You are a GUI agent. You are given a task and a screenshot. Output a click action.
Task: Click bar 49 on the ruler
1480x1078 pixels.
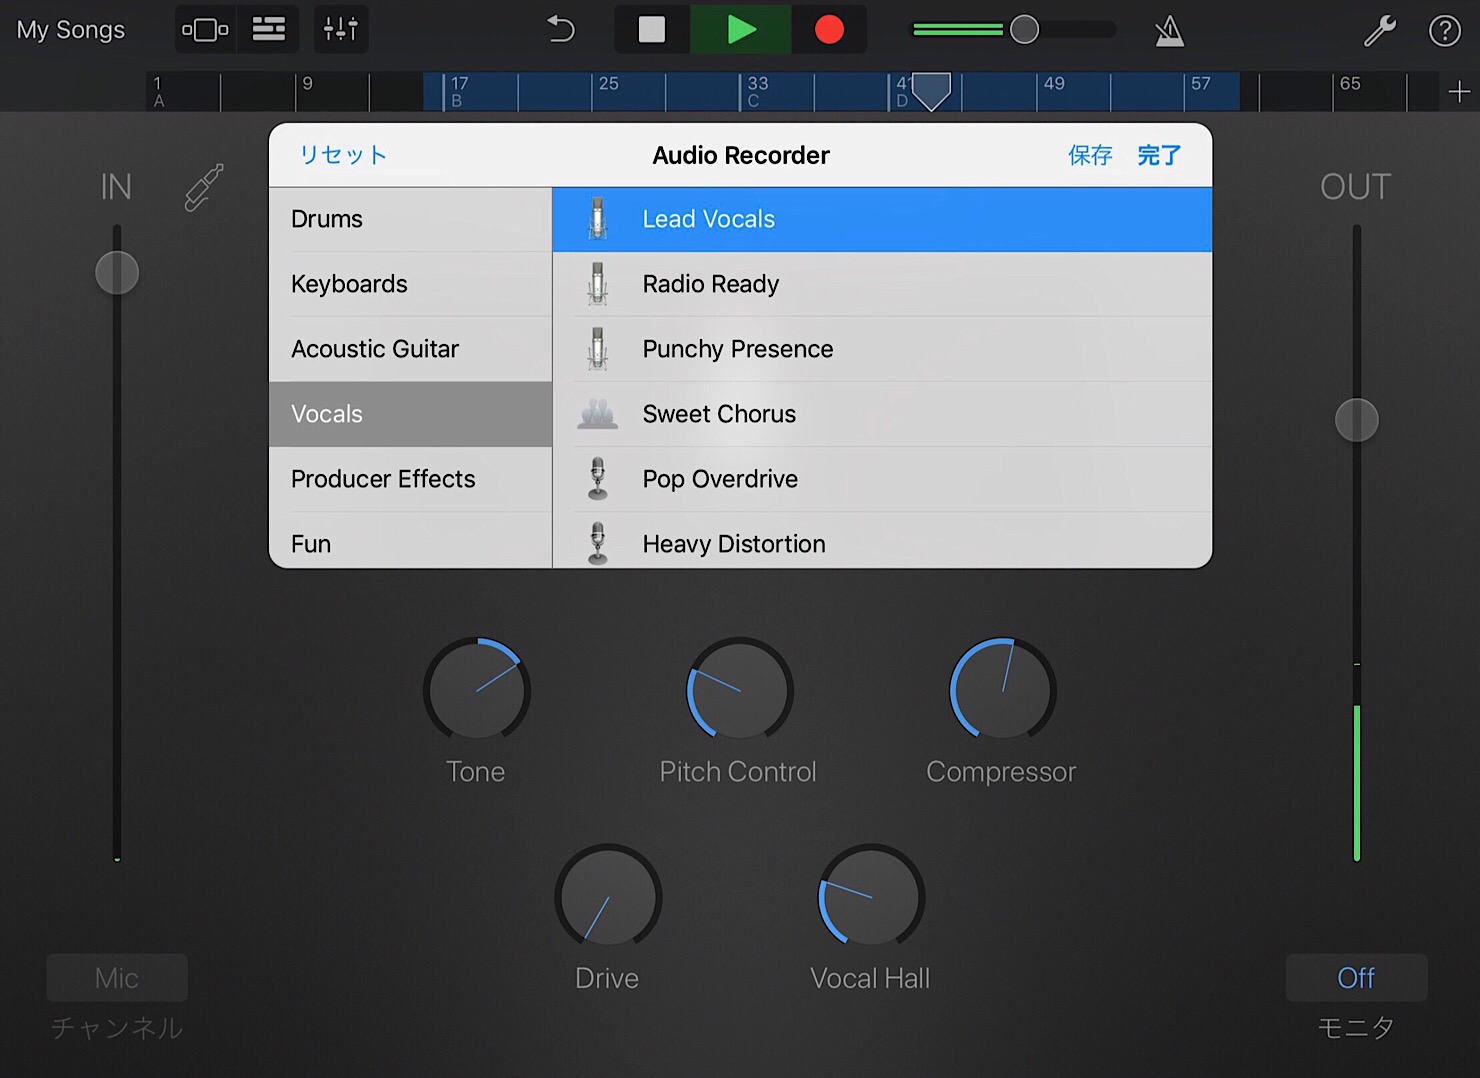[x=1054, y=84]
